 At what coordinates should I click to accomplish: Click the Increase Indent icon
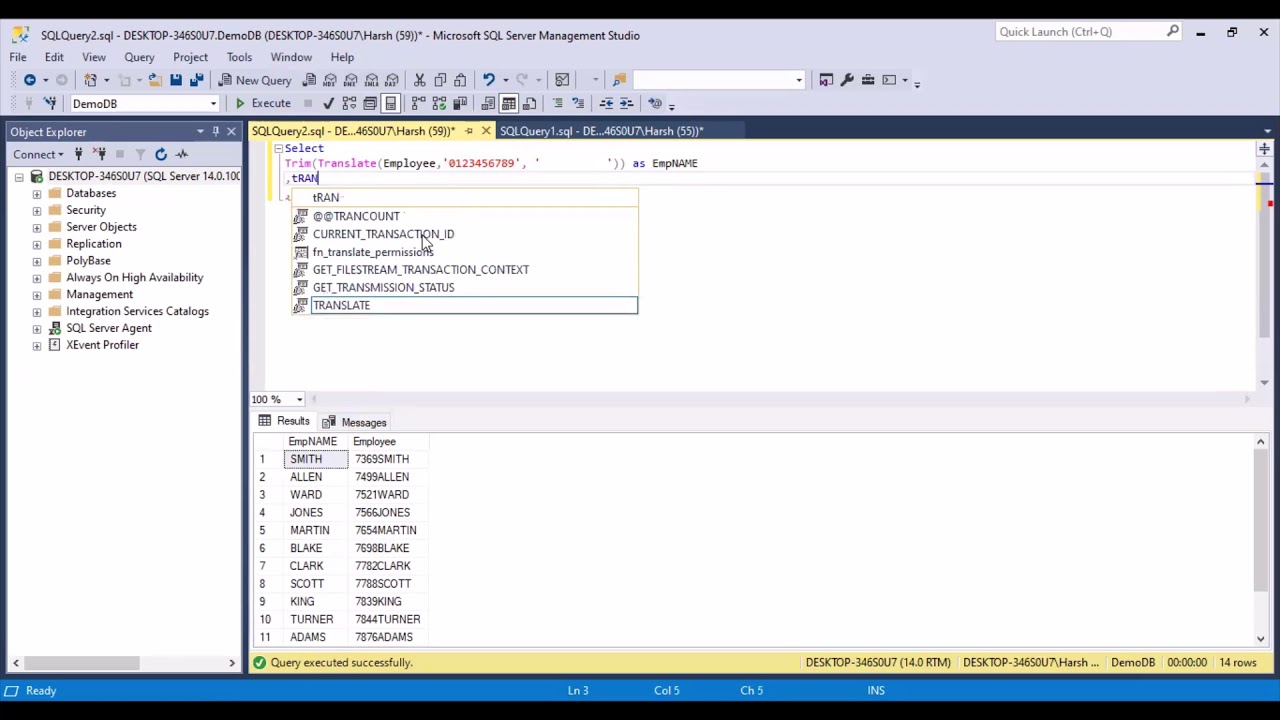click(626, 103)
